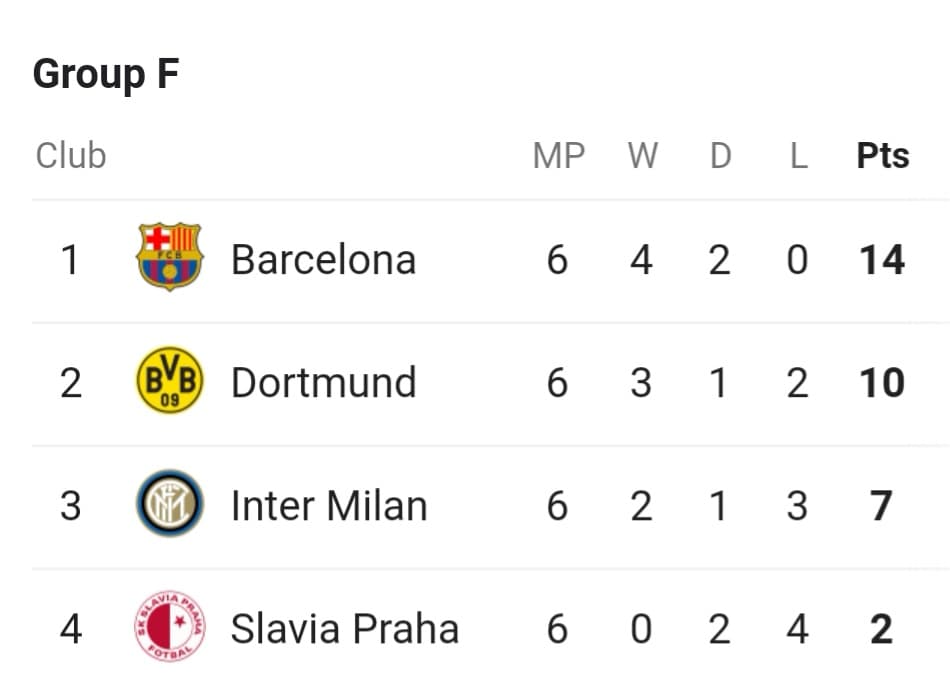Click the Dortmund BVB logo
Image resolution: width=950 pixels, height=692 pixels.
170,381
